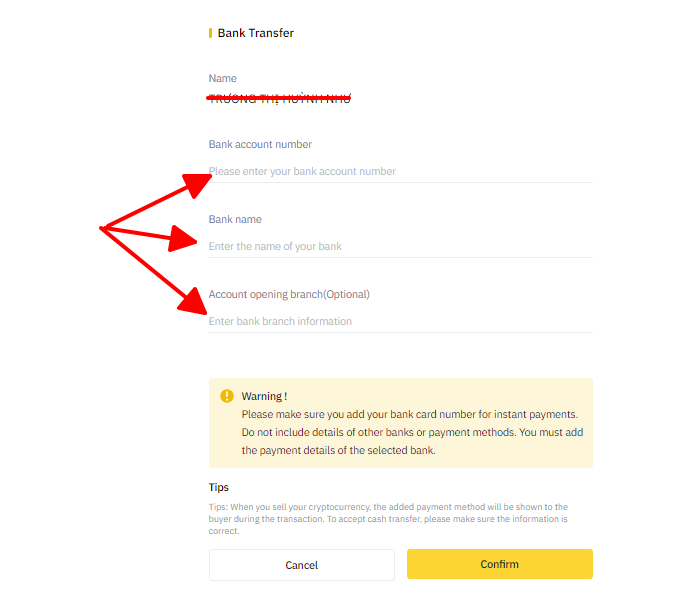The height and width of the screenshot is (599, 696).
Task: Click the Tips heading
Action: tap(218, 487)
